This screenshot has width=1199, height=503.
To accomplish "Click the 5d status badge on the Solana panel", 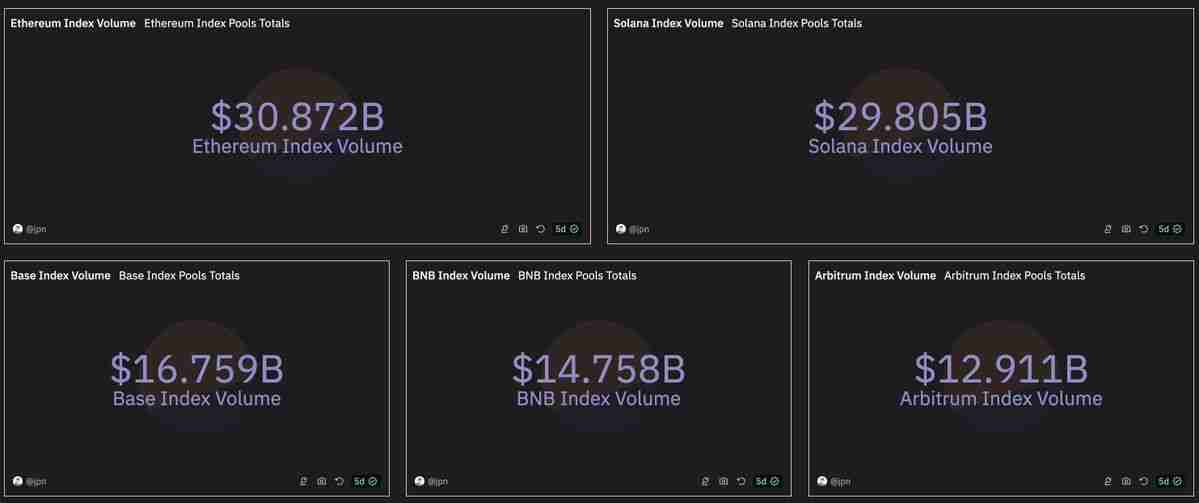I will coord(1170,229).
